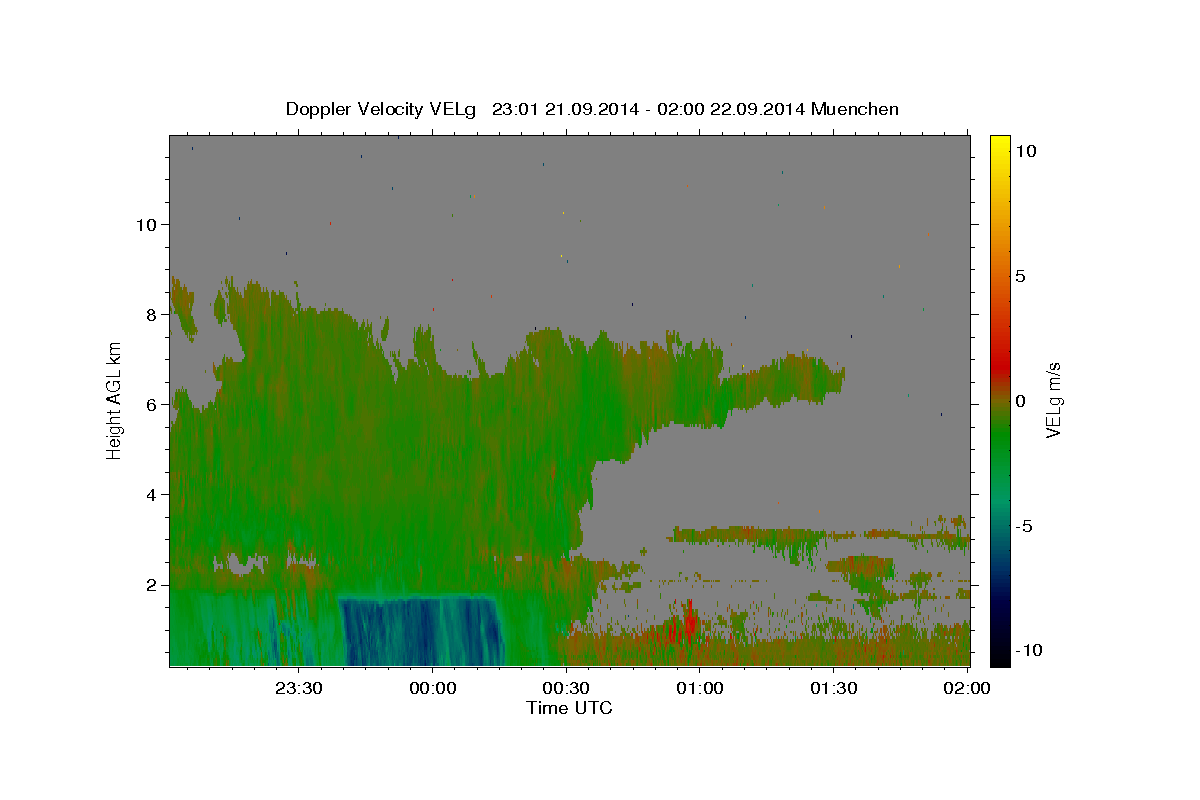Image resolution: width=1200 pixels, height=800 pixels.
Task: Select the location label 'Muenchen' in title
Action: 855,109
